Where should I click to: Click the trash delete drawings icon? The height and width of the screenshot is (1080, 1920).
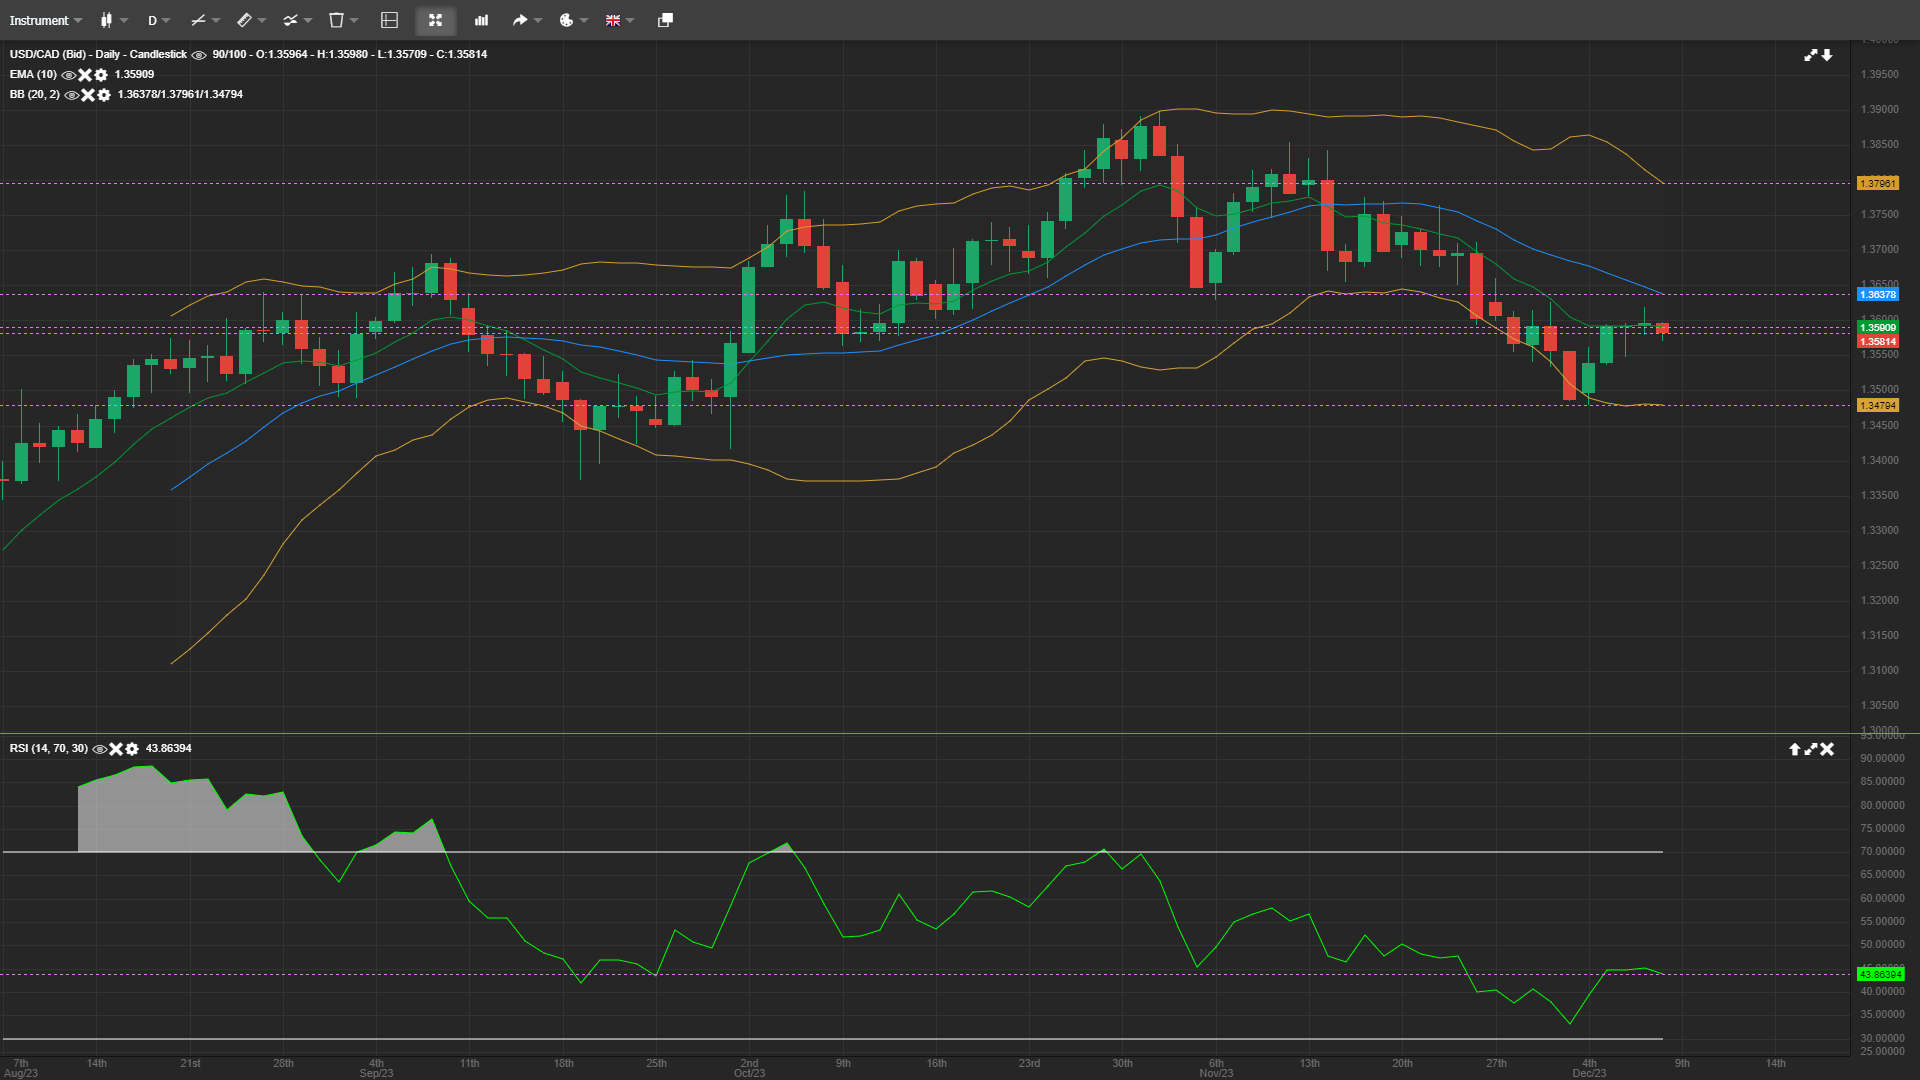point(336,20)
